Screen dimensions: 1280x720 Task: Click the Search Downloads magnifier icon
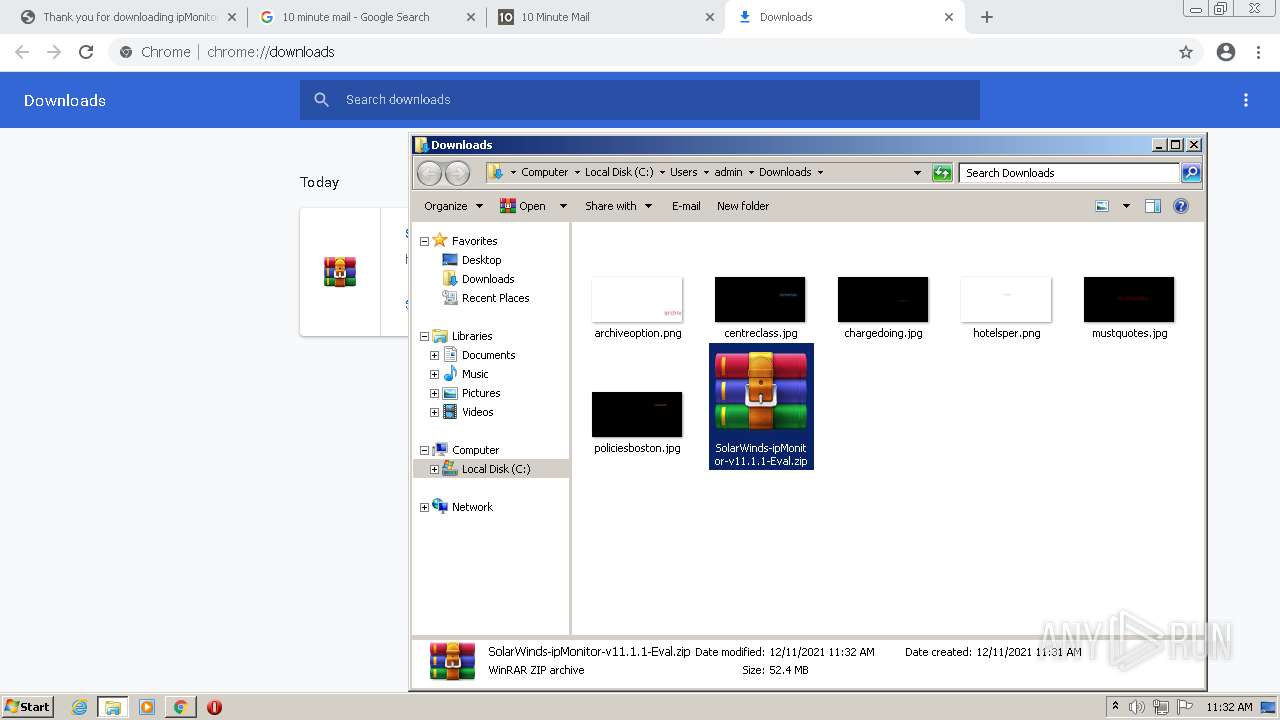coord(1190,173)
